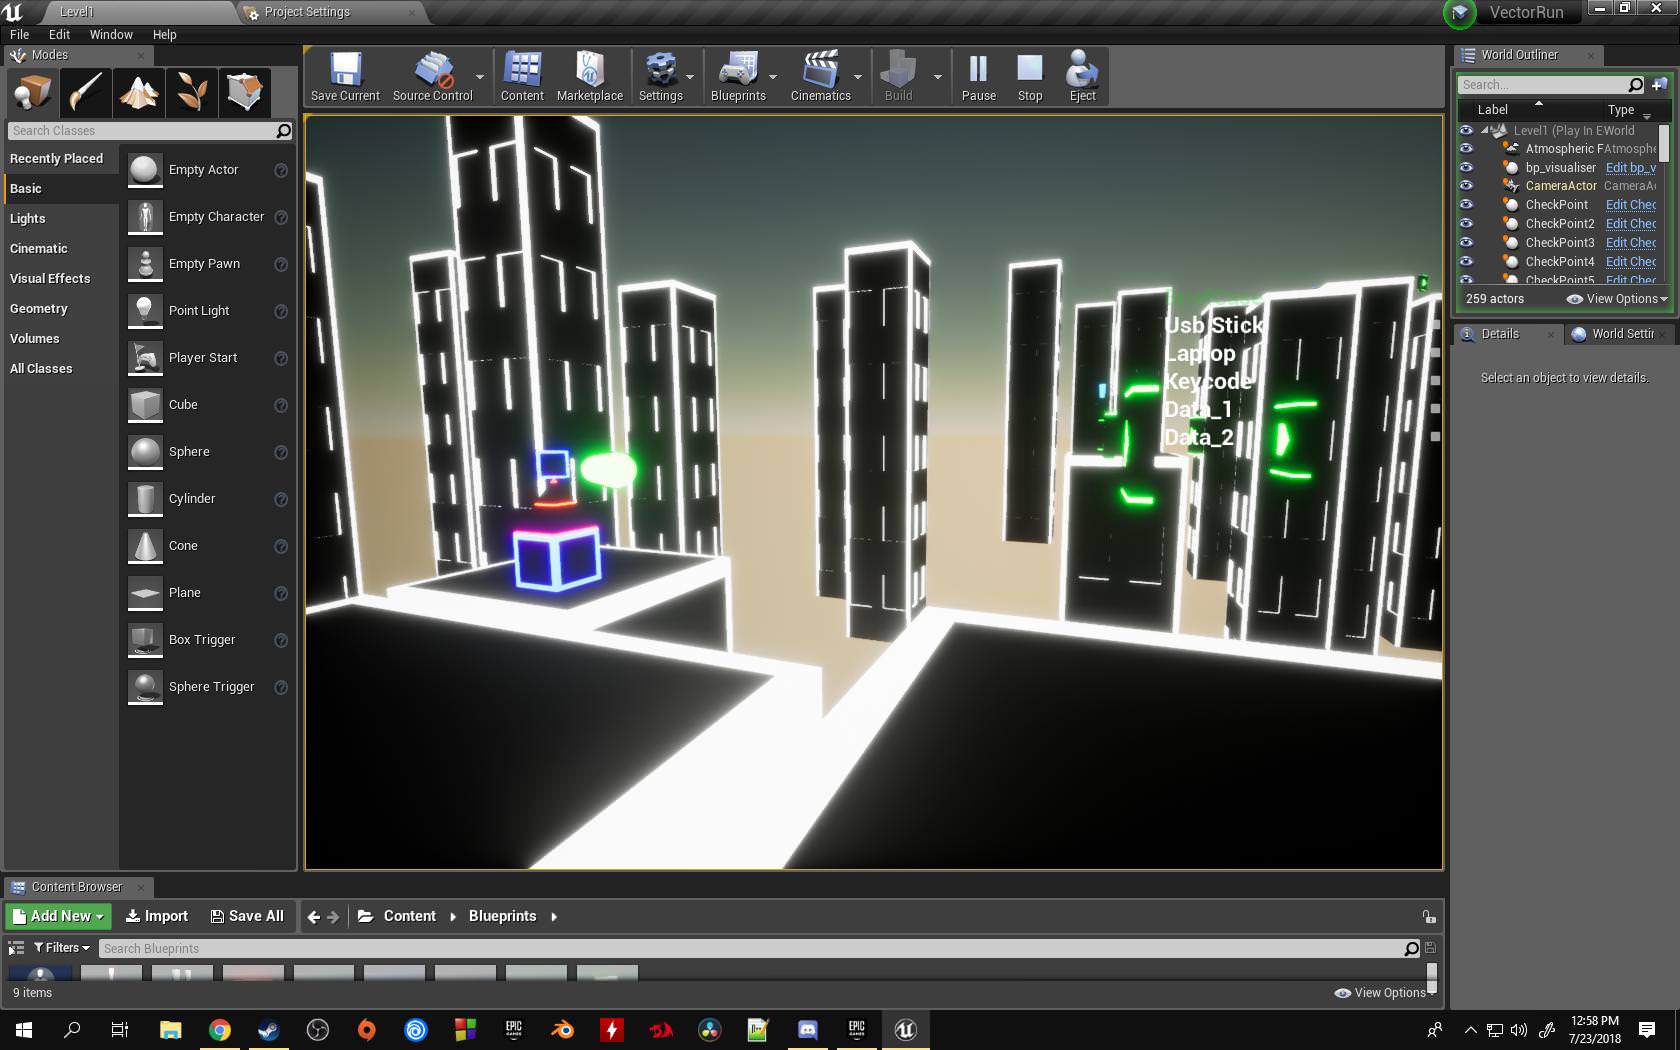Click the Save Current toolbar icon
Screen dimensions: 1680x1050
coord(345,77)
